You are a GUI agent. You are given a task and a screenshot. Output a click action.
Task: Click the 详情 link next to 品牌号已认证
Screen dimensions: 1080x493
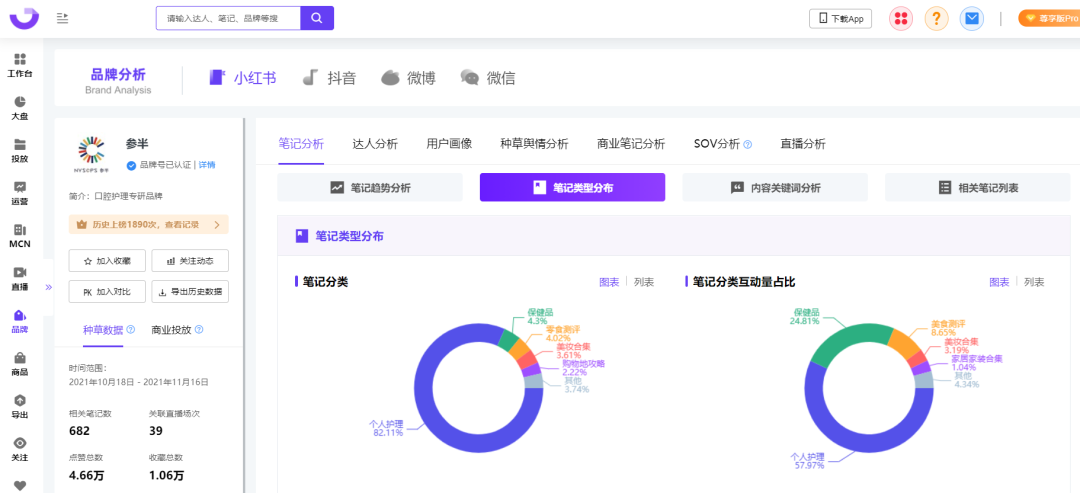point(207,165)
